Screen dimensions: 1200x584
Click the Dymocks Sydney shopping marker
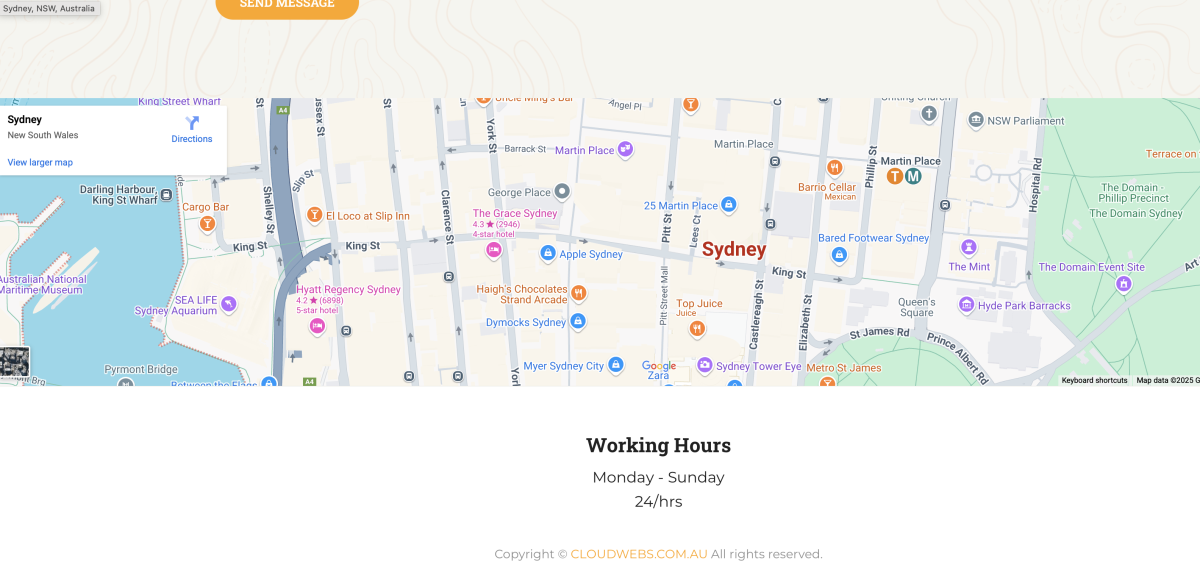[x=578, y=322]
